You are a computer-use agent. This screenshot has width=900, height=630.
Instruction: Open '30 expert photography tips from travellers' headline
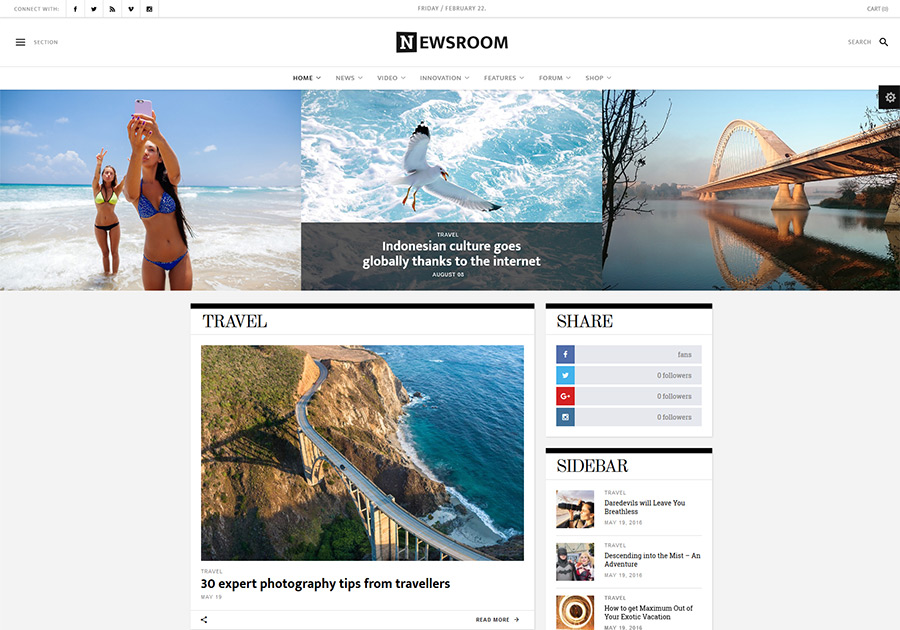pos(325,583)
